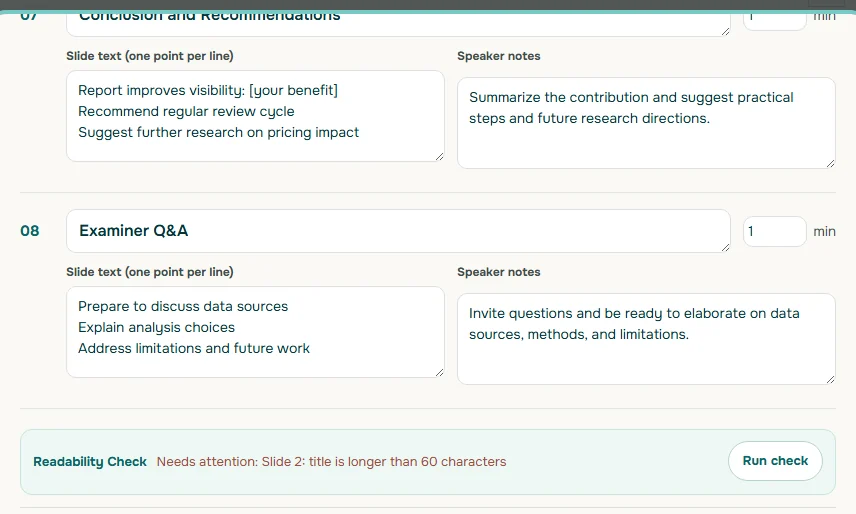Click the Run check button
This screenshot has width=856, height=514.
775,461
